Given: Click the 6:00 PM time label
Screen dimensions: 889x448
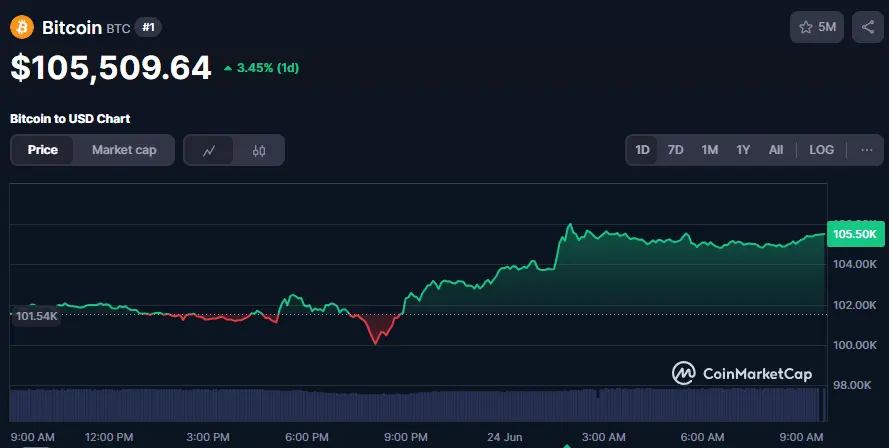Looking at the screenshot, I should (307, 437).
